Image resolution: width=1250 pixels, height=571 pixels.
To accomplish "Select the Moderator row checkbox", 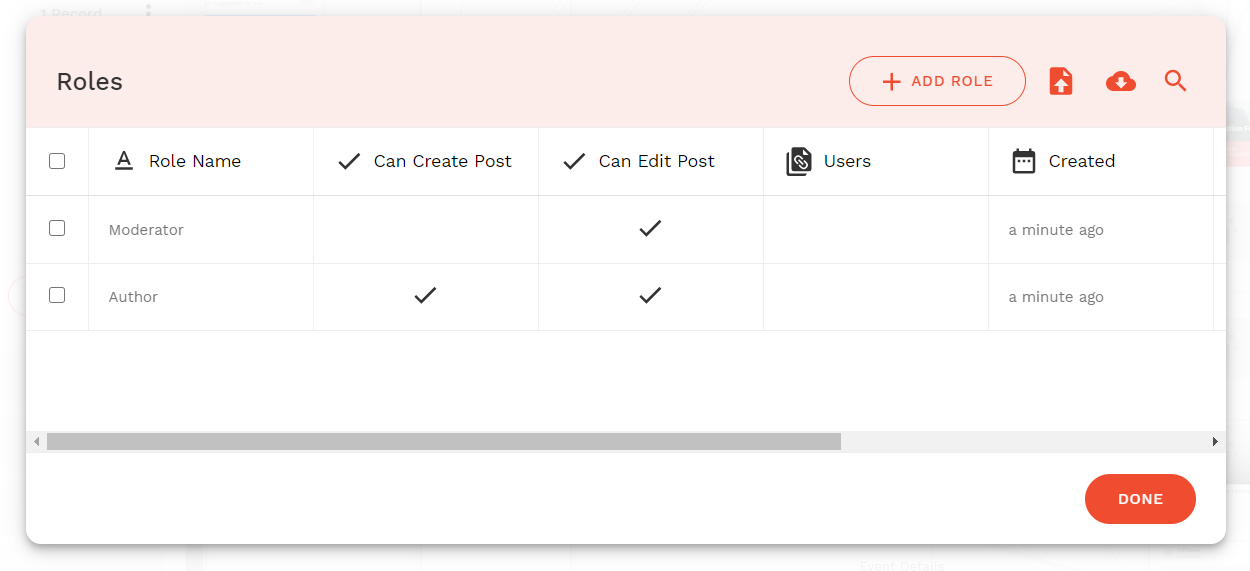I will coord(57,229).
